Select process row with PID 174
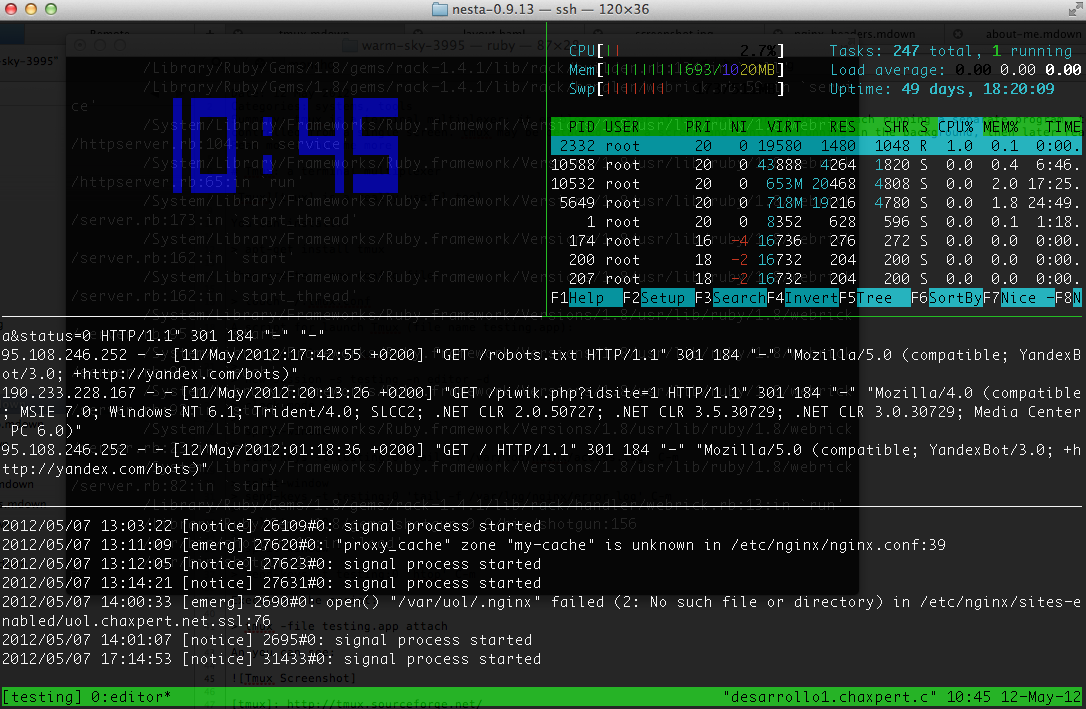 point(816,240)
